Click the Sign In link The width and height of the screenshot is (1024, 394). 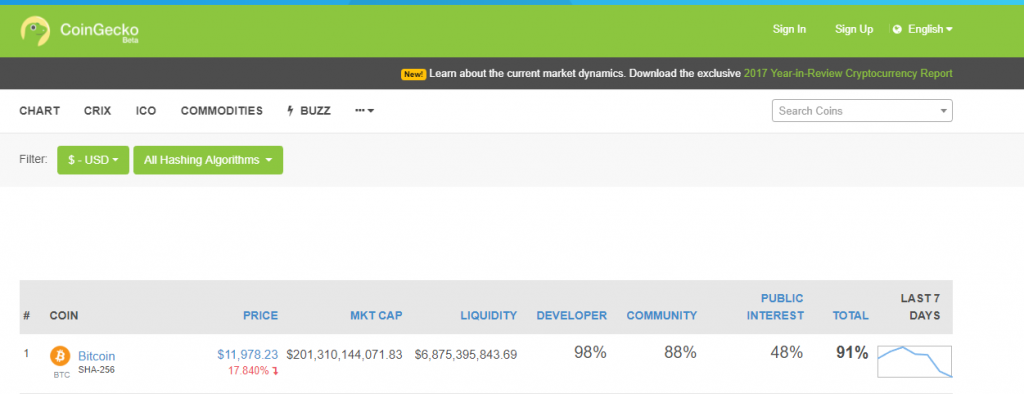point(789,29)
